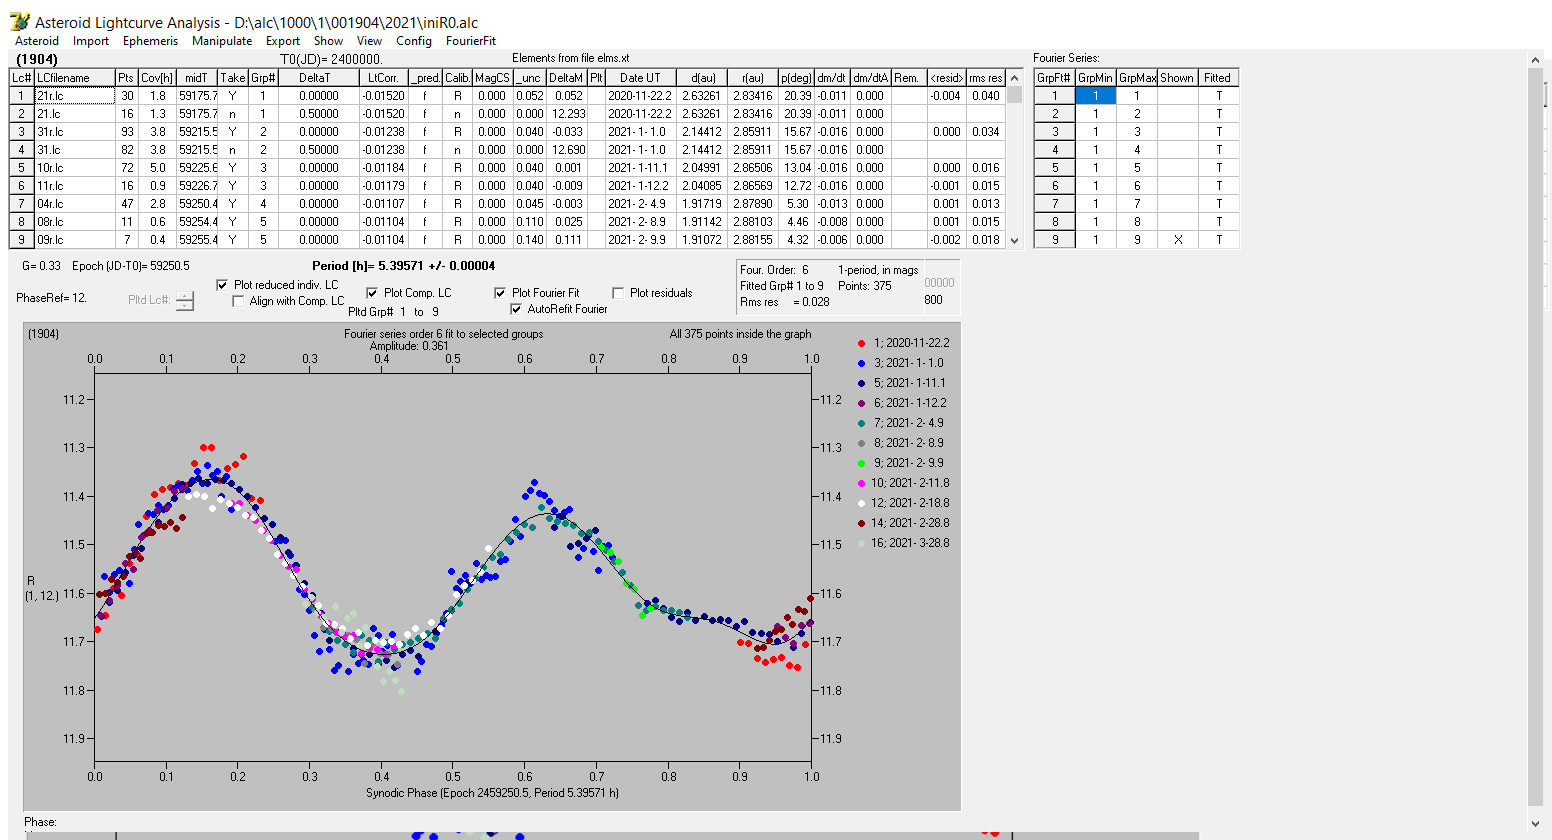Click the application icon in title bar
The width and height of the screenshot is (1552, 840).
pos(19,21)
